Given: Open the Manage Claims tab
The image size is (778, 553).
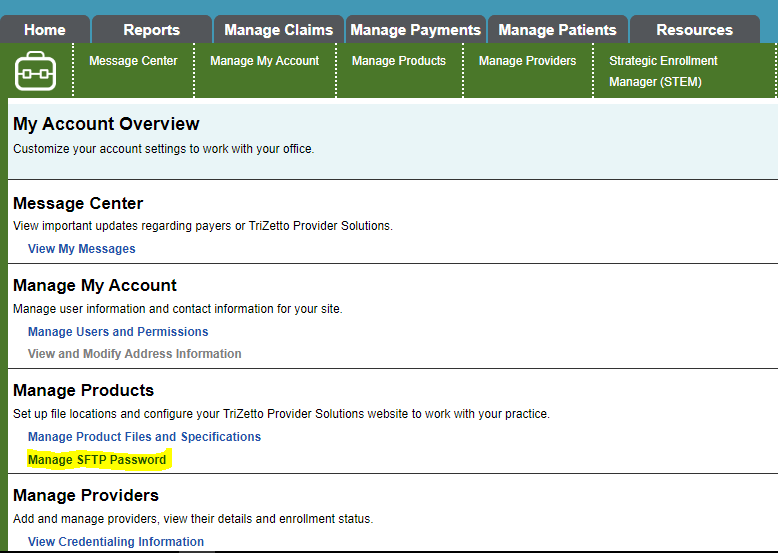Looking at the screenshot, I should pyautogui.click(x=278, y=29).
